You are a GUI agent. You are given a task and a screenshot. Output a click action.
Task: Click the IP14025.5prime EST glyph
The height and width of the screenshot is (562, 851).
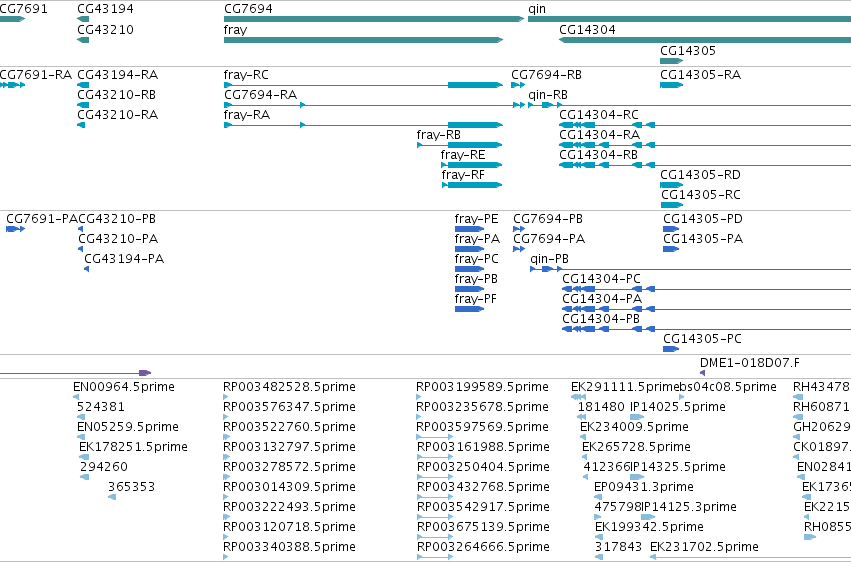pyautogui.click(x=637, y=417)
